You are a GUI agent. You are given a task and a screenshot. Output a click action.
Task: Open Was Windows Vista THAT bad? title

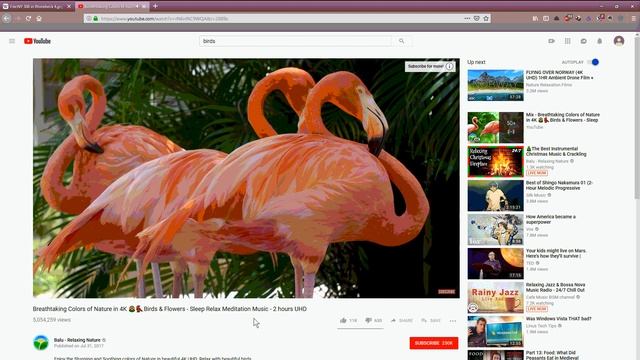pyautogui.click(x=558, y=318)
